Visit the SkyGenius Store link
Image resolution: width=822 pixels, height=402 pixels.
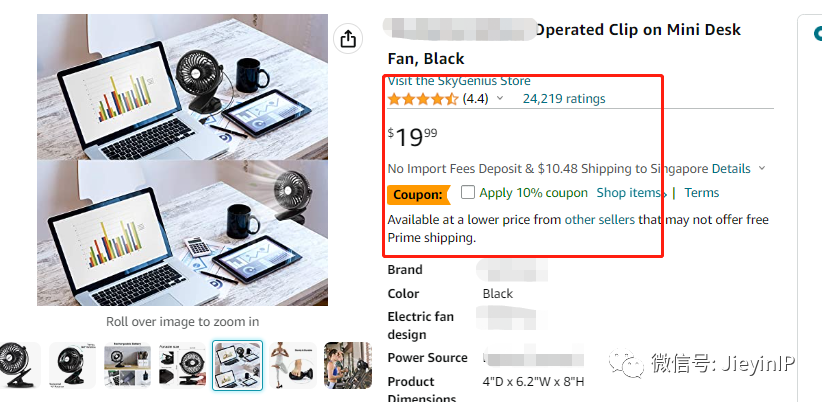pos(459,81)
